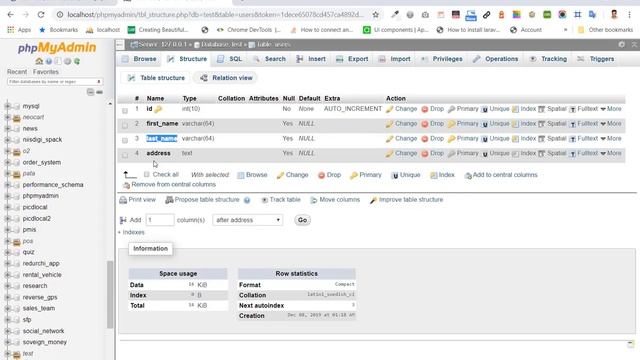
Task: Select the id column checkbox
Action: pos(125,111)
